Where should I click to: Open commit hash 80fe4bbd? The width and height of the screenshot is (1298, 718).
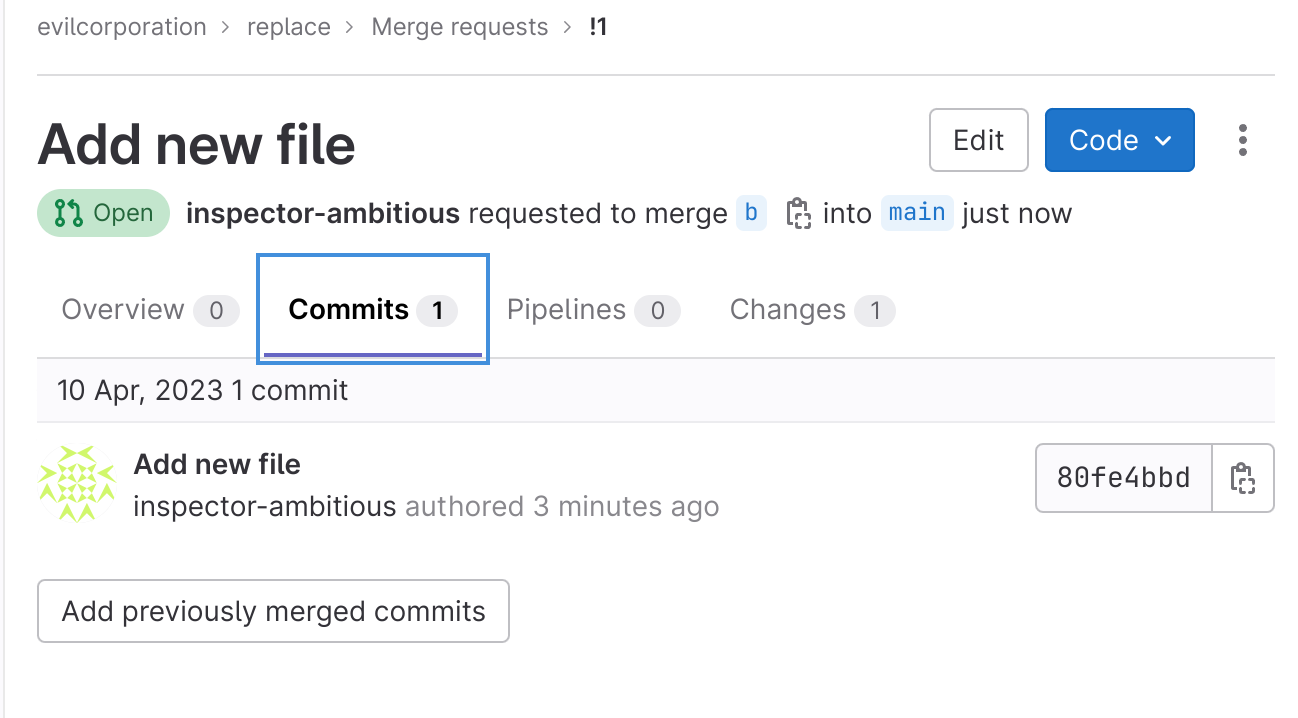[x=1123, y=478]
